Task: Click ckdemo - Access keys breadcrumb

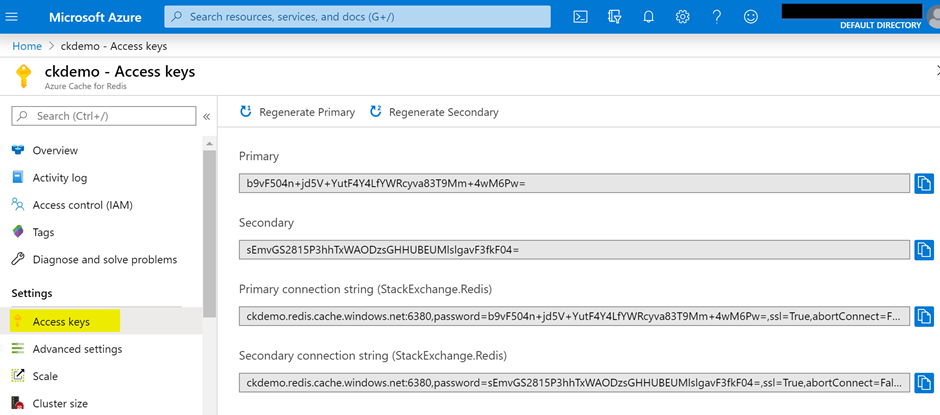Action: point(114,46)
